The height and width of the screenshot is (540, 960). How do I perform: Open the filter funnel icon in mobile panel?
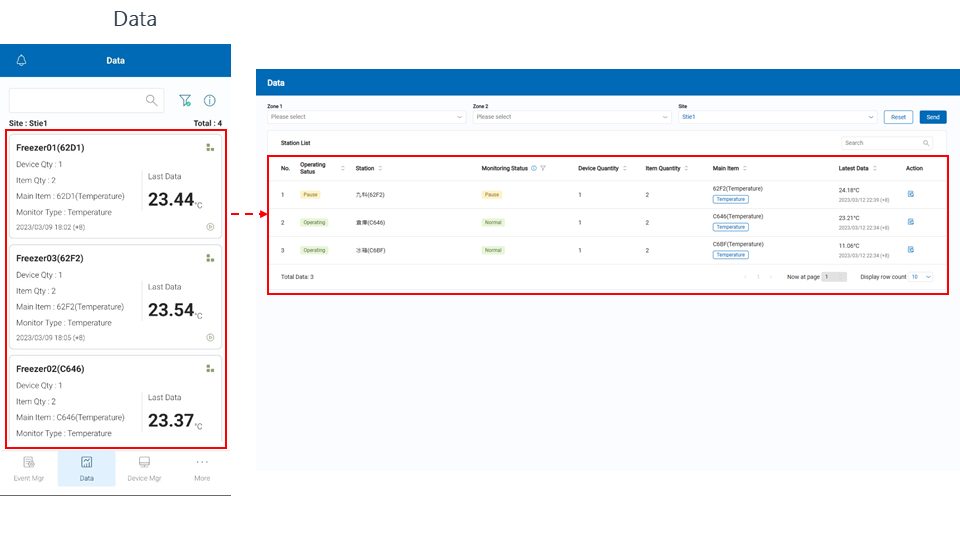(185, 100)
